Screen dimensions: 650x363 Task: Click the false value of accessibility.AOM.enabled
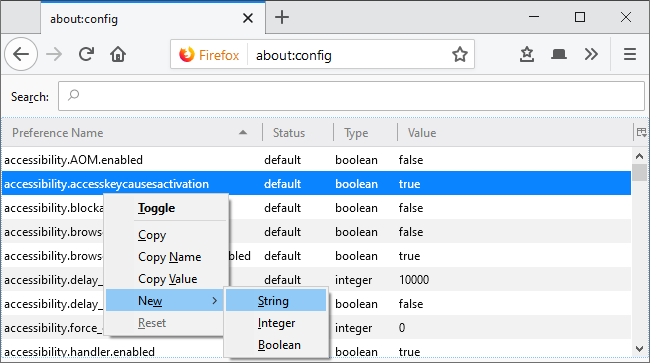pyautogui.click(x=411, y=160)
